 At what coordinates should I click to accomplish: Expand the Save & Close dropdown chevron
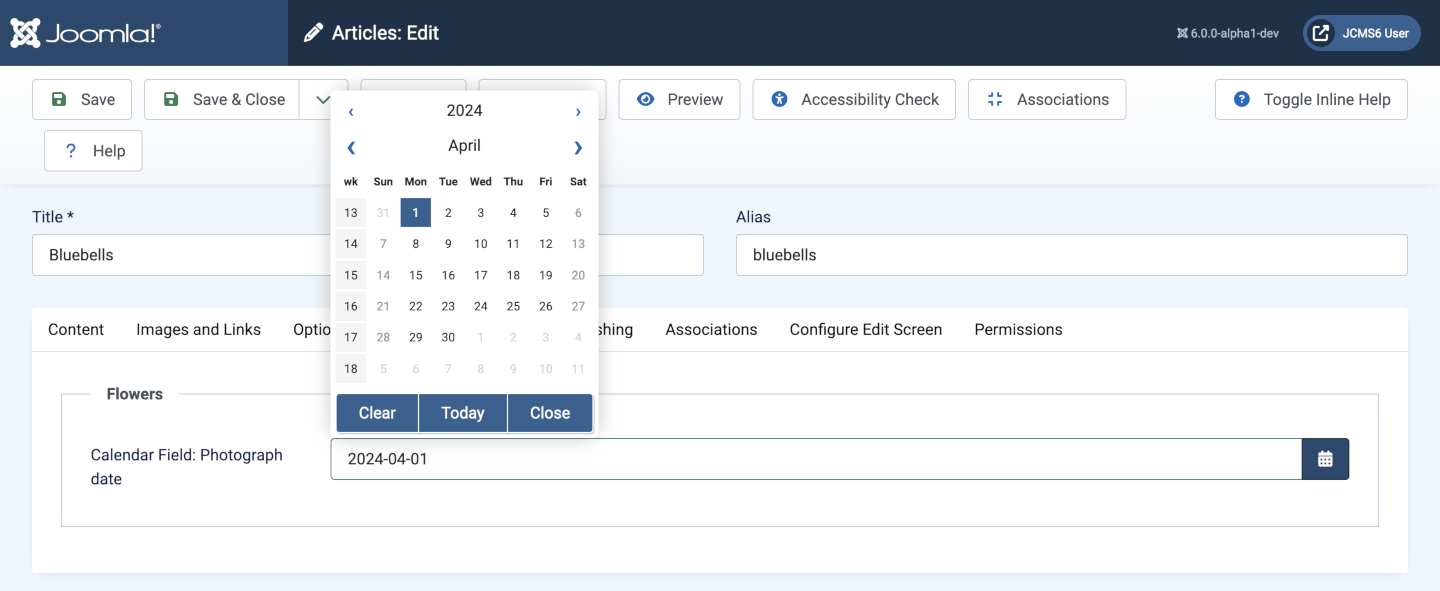(322, 99)
